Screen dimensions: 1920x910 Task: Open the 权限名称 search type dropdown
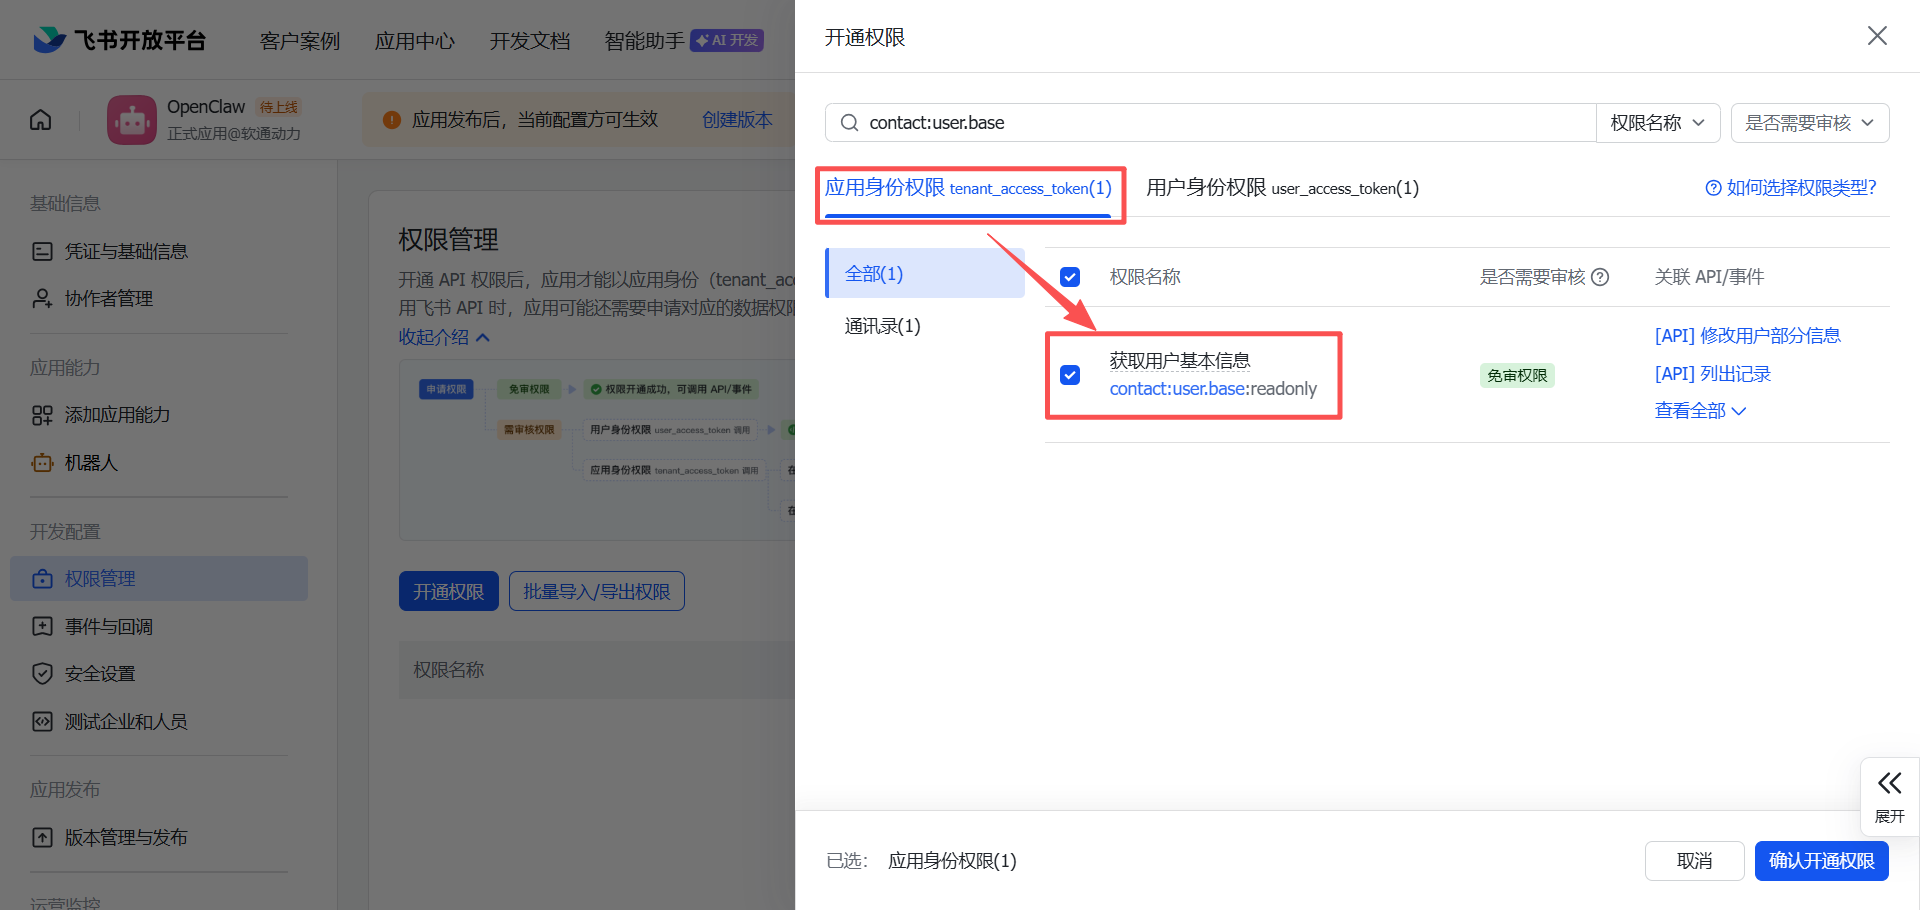[x=1657, y=123]
